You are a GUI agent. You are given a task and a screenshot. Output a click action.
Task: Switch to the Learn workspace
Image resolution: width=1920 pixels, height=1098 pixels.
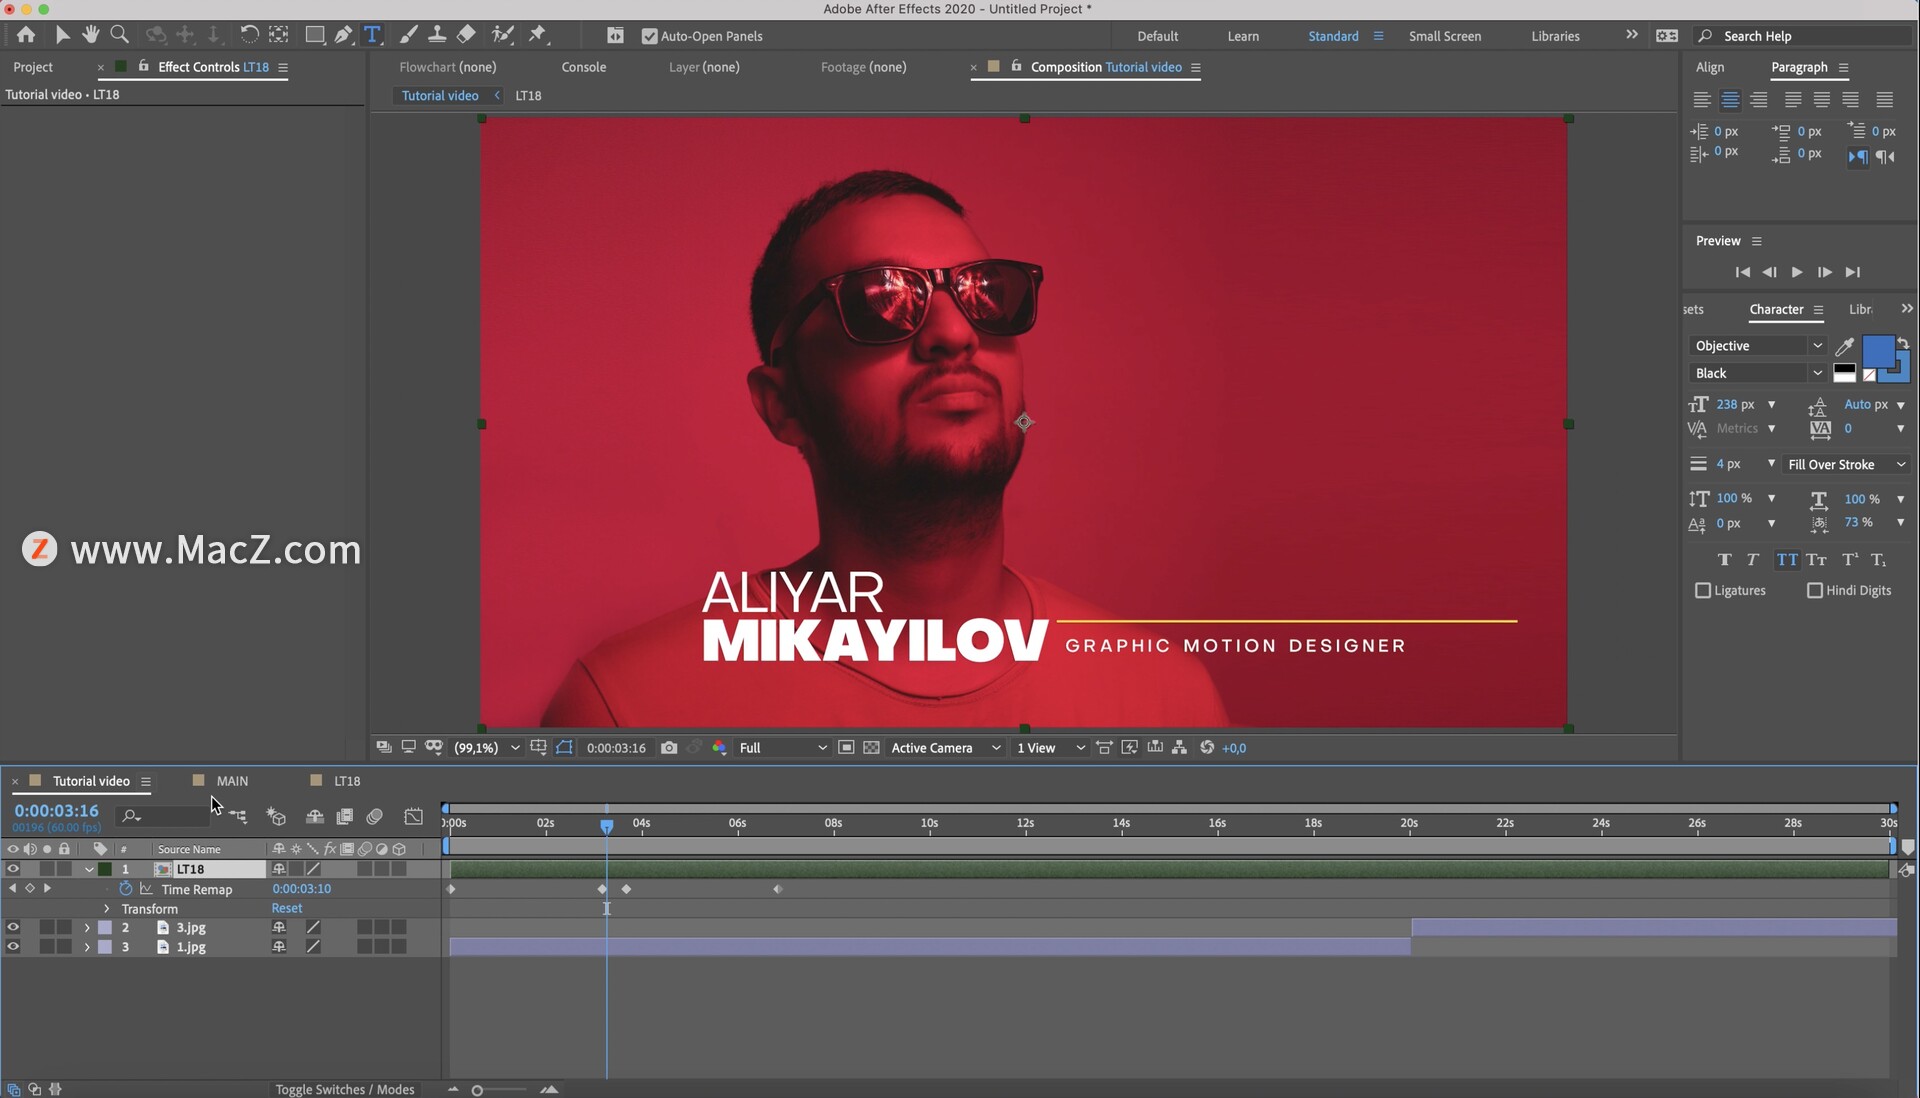tap(1243, 36)
